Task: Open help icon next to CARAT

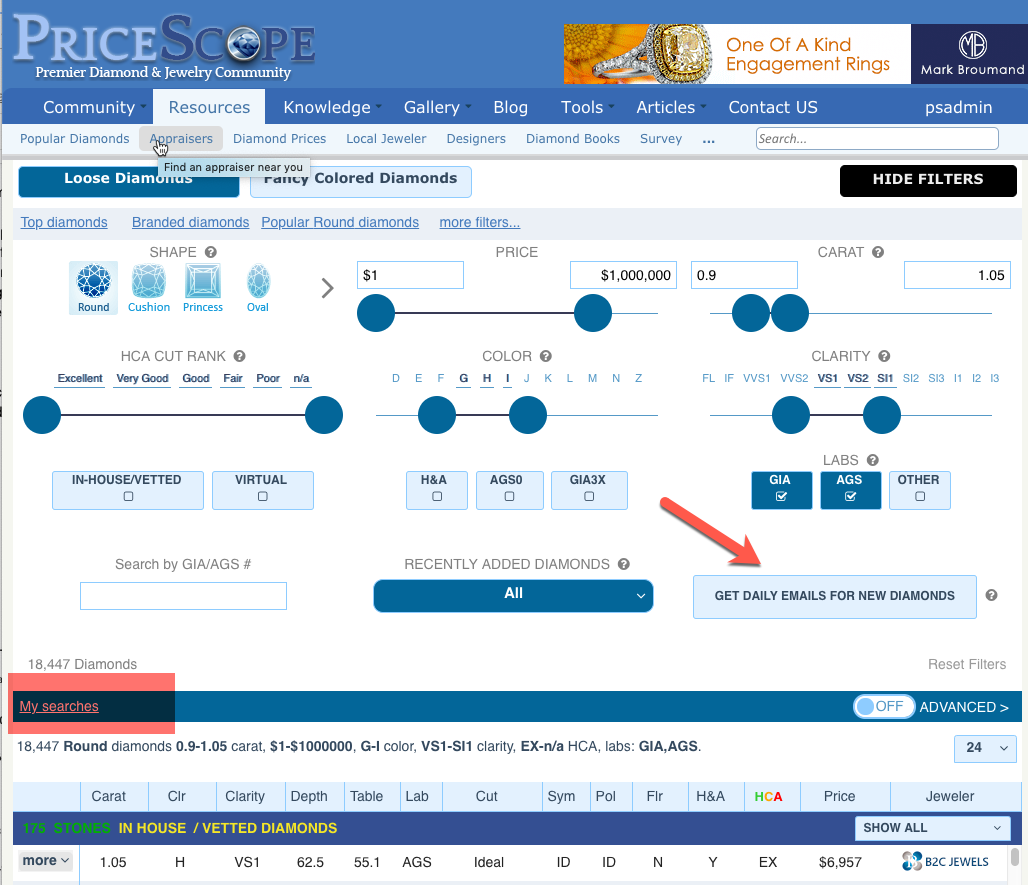Action: click(x=878, y=252)
